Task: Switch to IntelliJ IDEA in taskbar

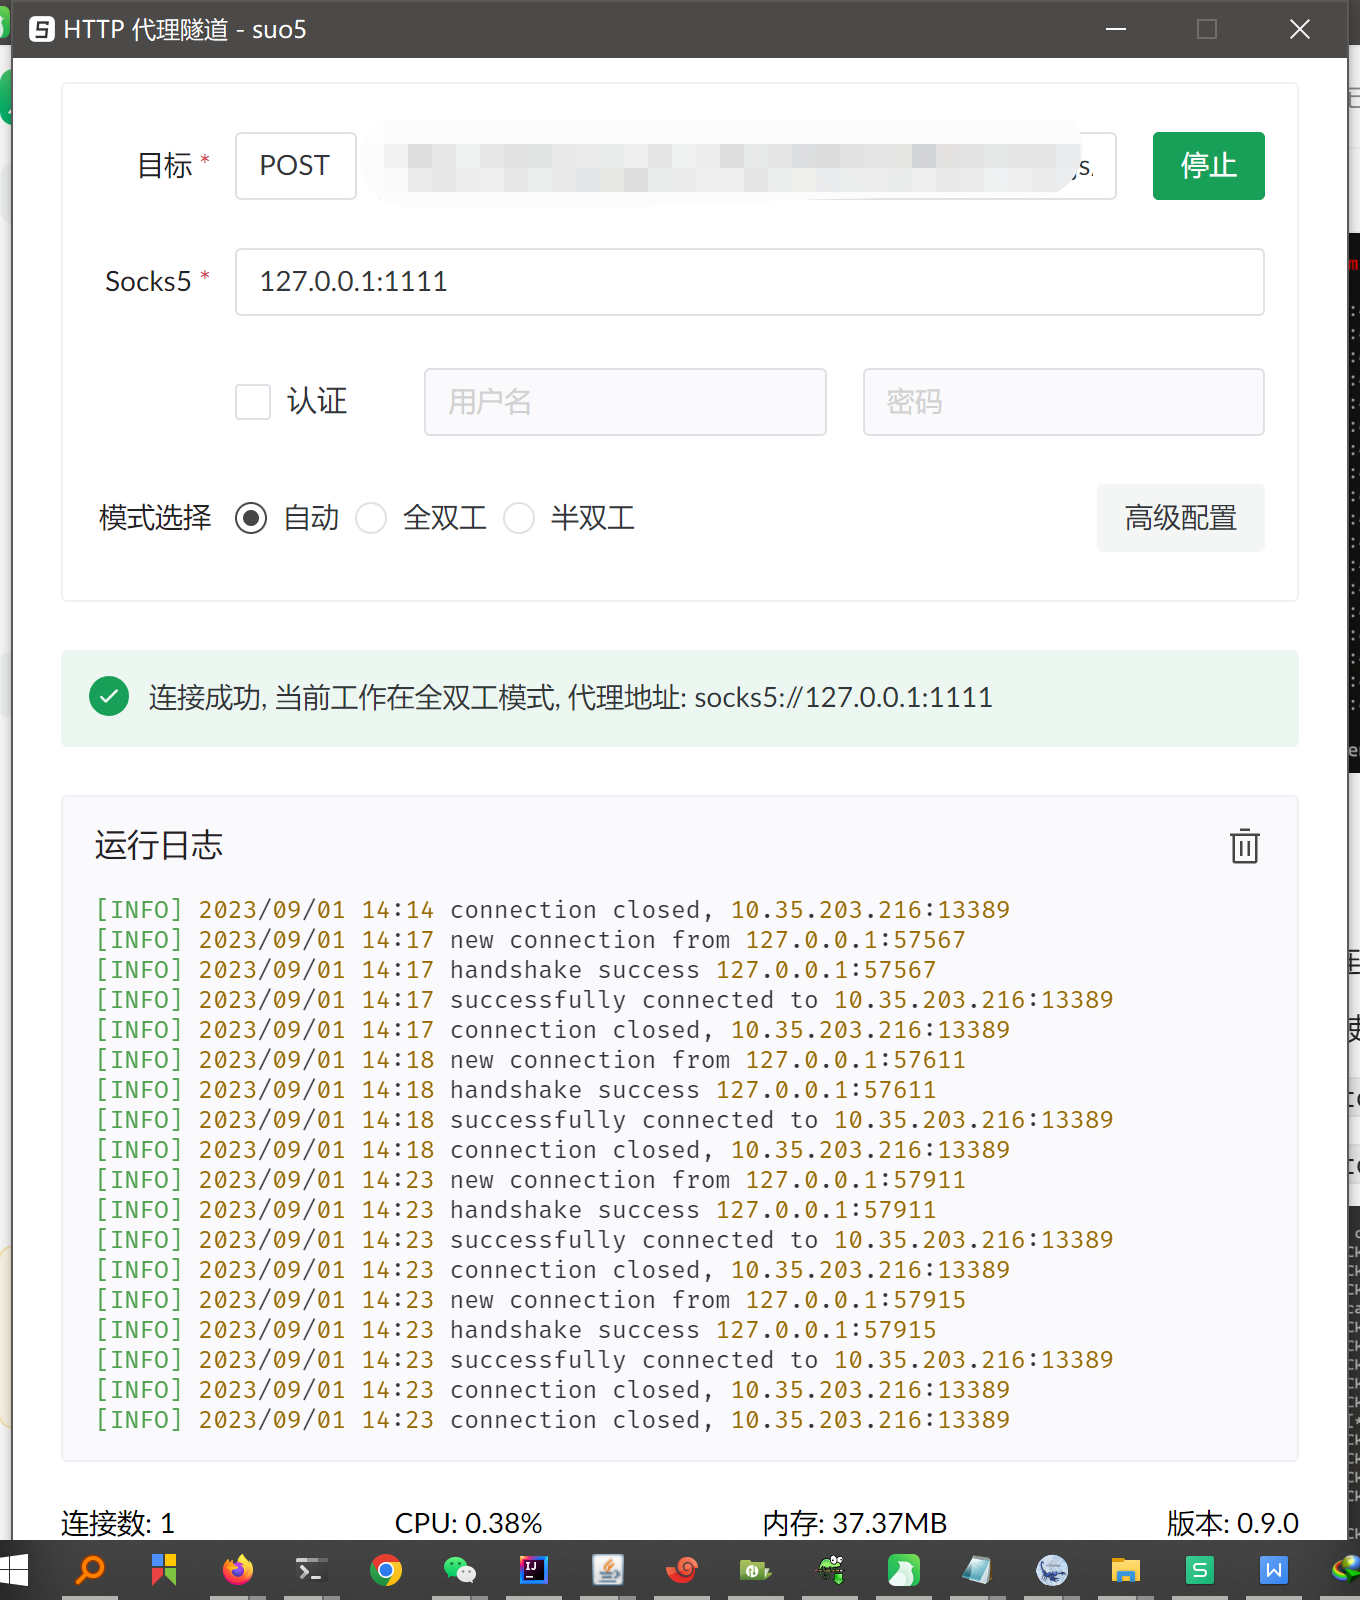Action: coord(534,1570)
